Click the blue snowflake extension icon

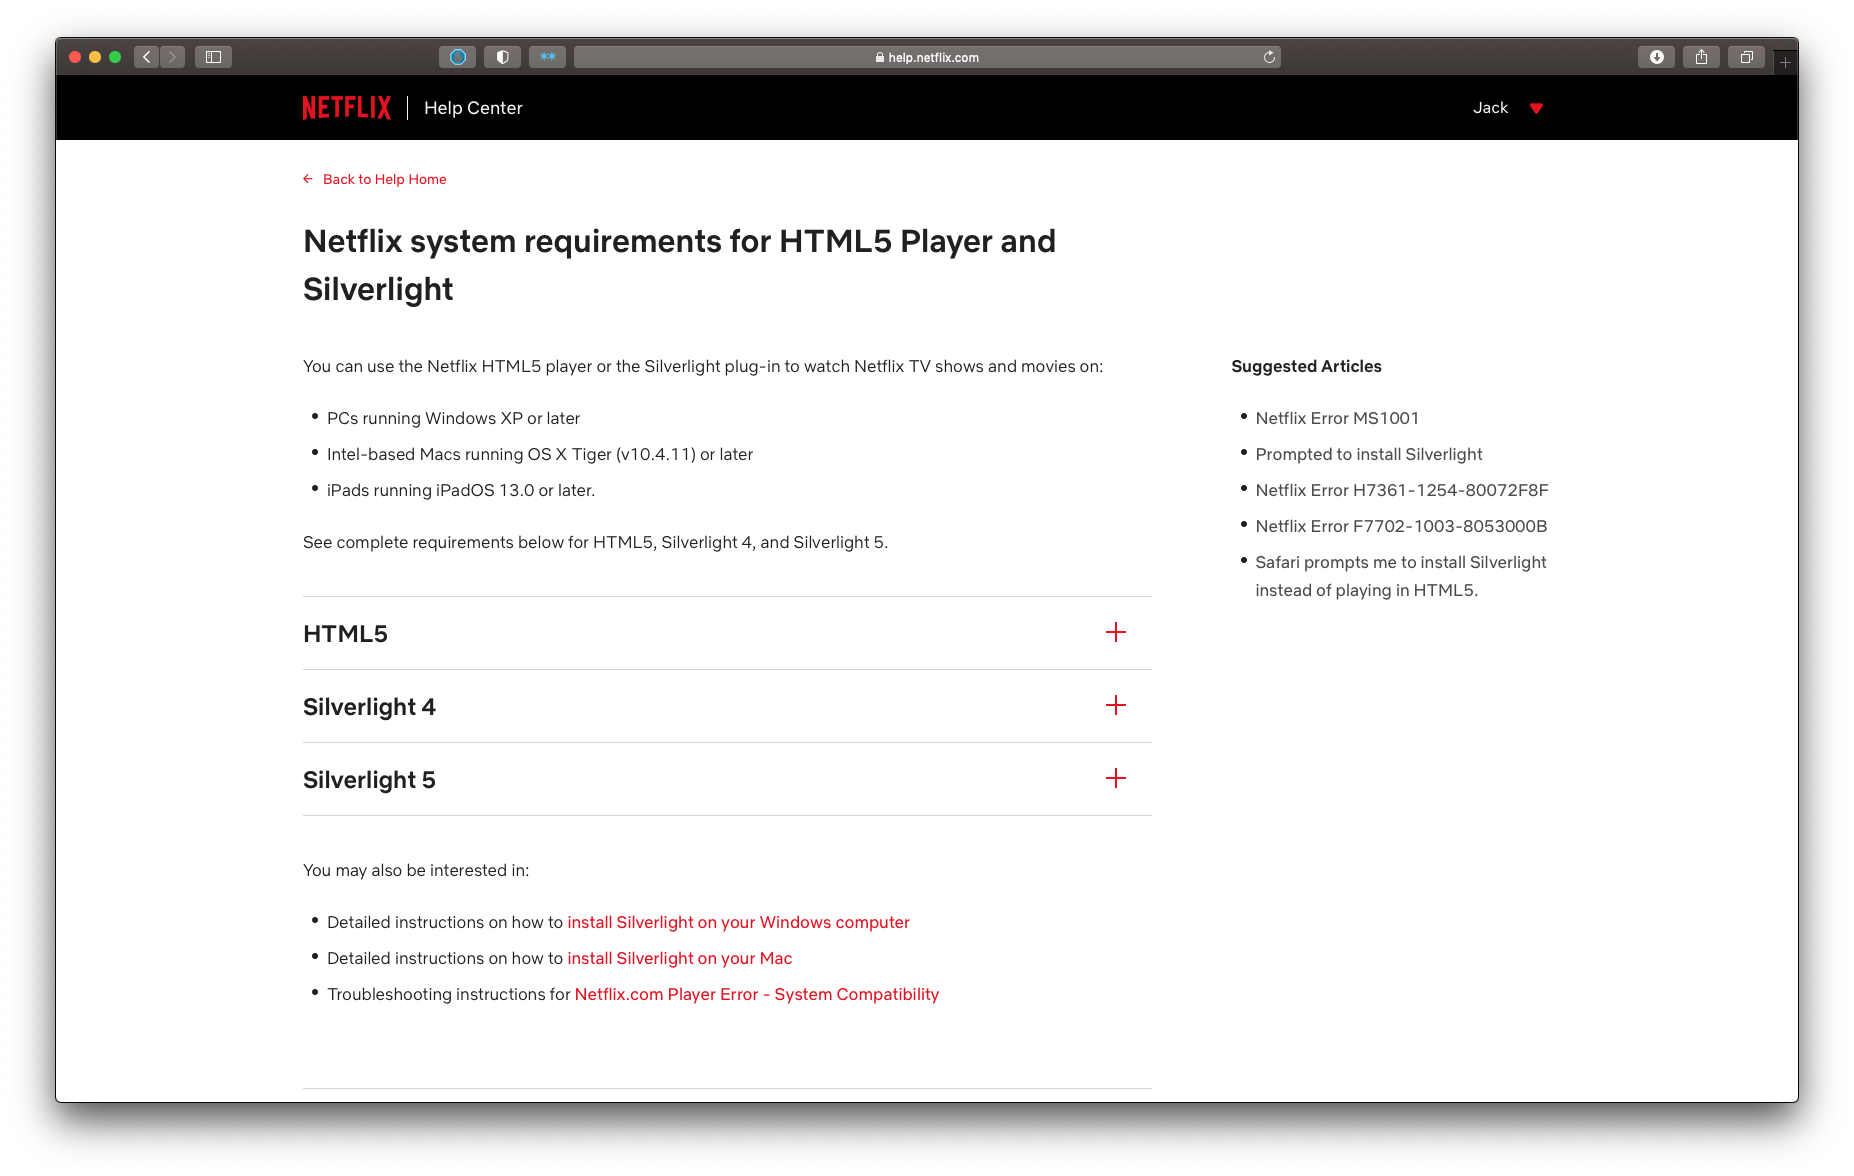click(548, 57)
